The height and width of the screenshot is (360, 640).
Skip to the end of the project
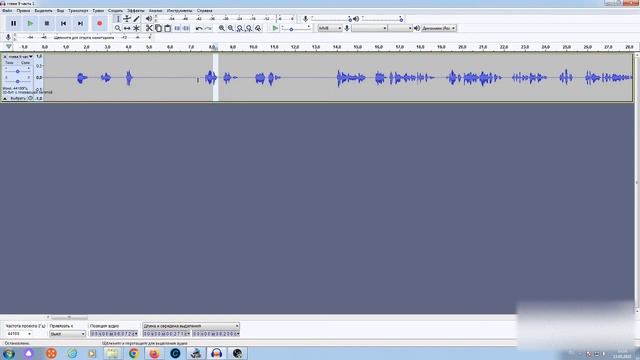click(80, 23)
